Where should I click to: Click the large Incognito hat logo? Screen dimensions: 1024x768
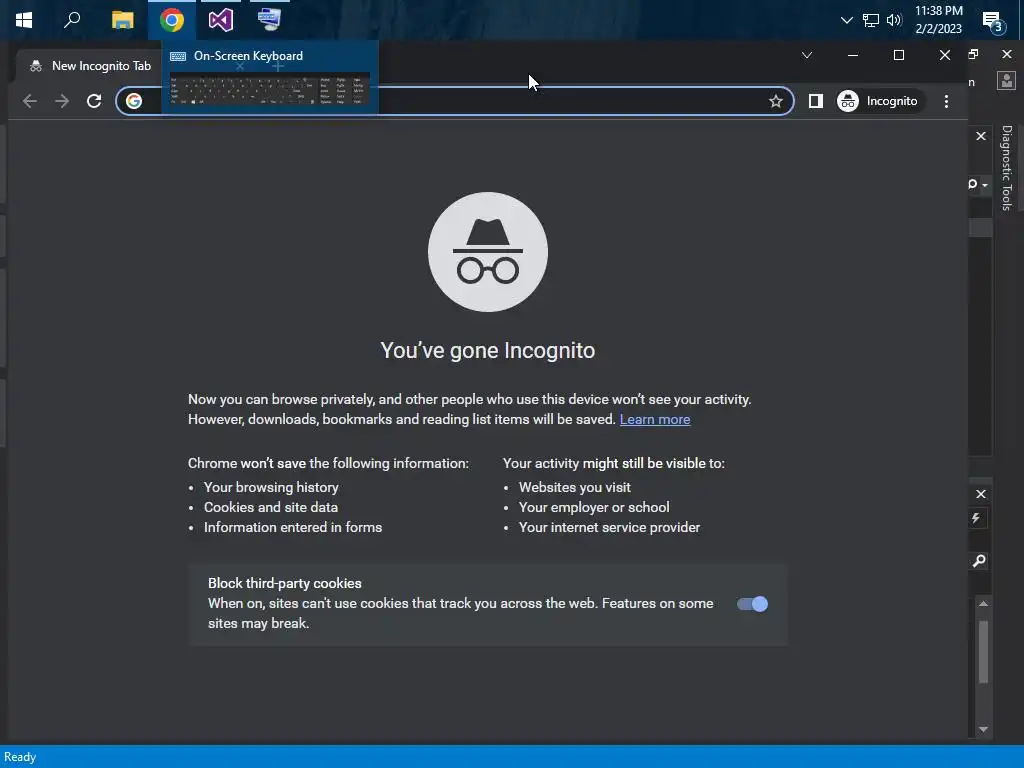click(488, 252)
